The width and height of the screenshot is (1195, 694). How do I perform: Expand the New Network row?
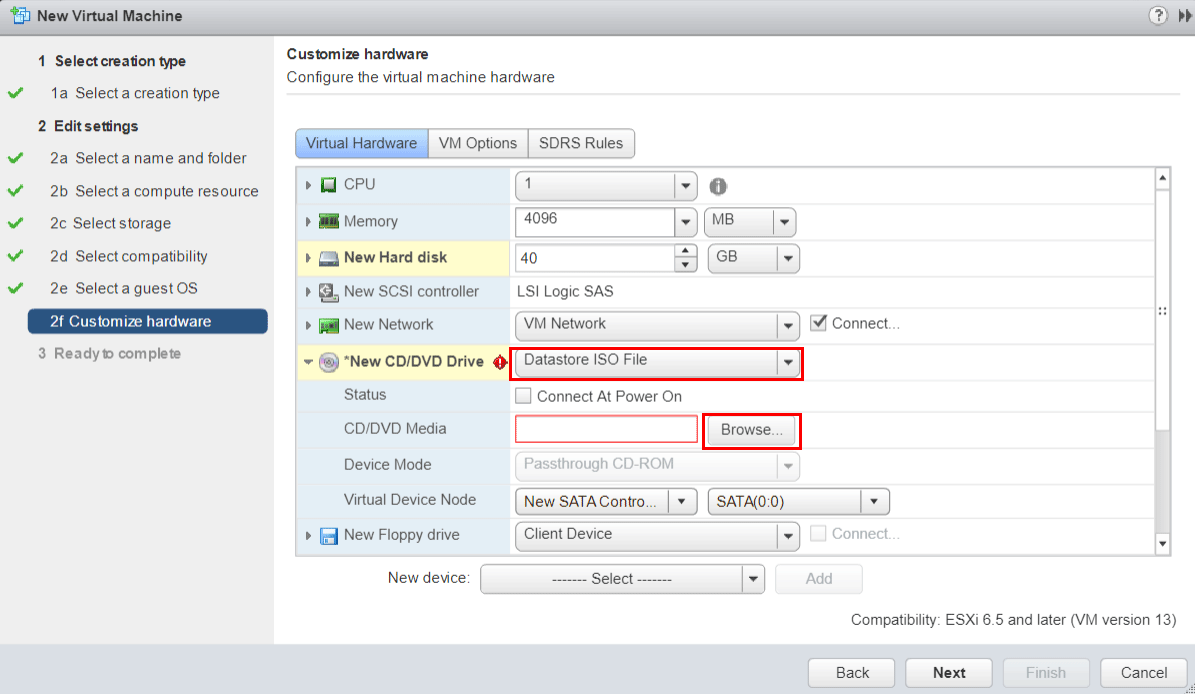coord(308,325)
